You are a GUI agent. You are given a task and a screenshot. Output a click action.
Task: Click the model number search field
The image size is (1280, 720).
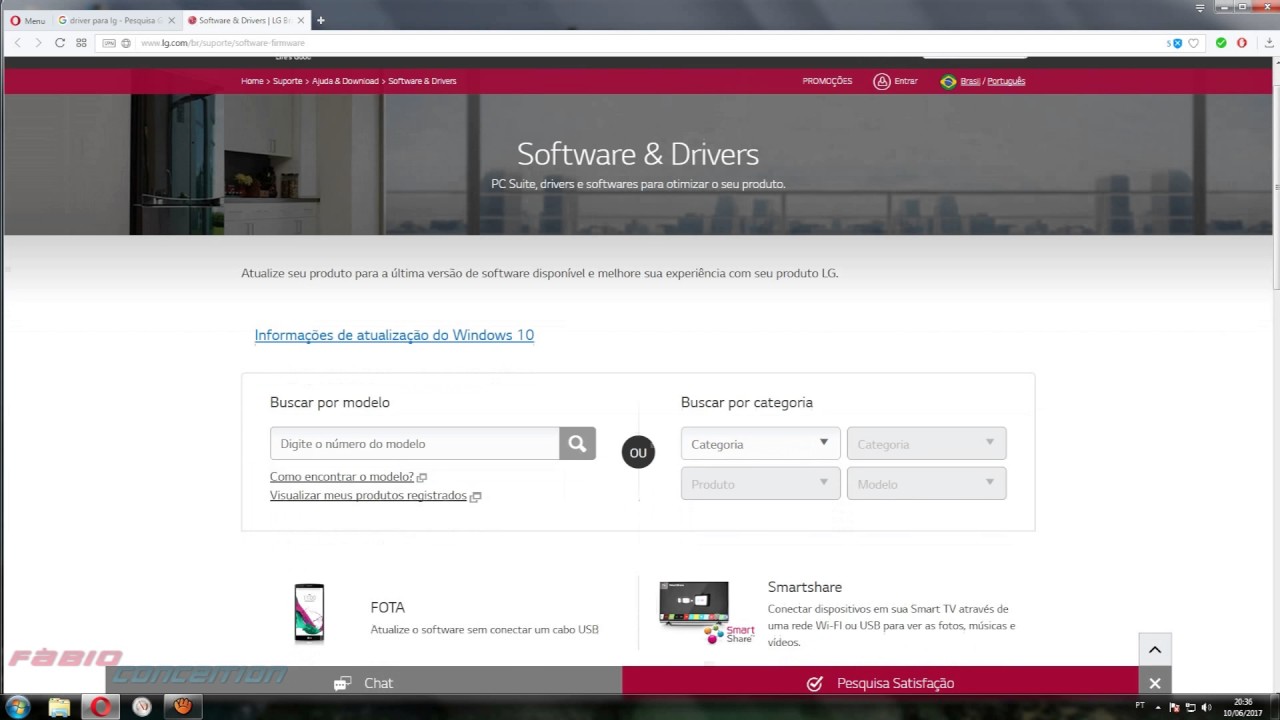click(x=414, y=444)
